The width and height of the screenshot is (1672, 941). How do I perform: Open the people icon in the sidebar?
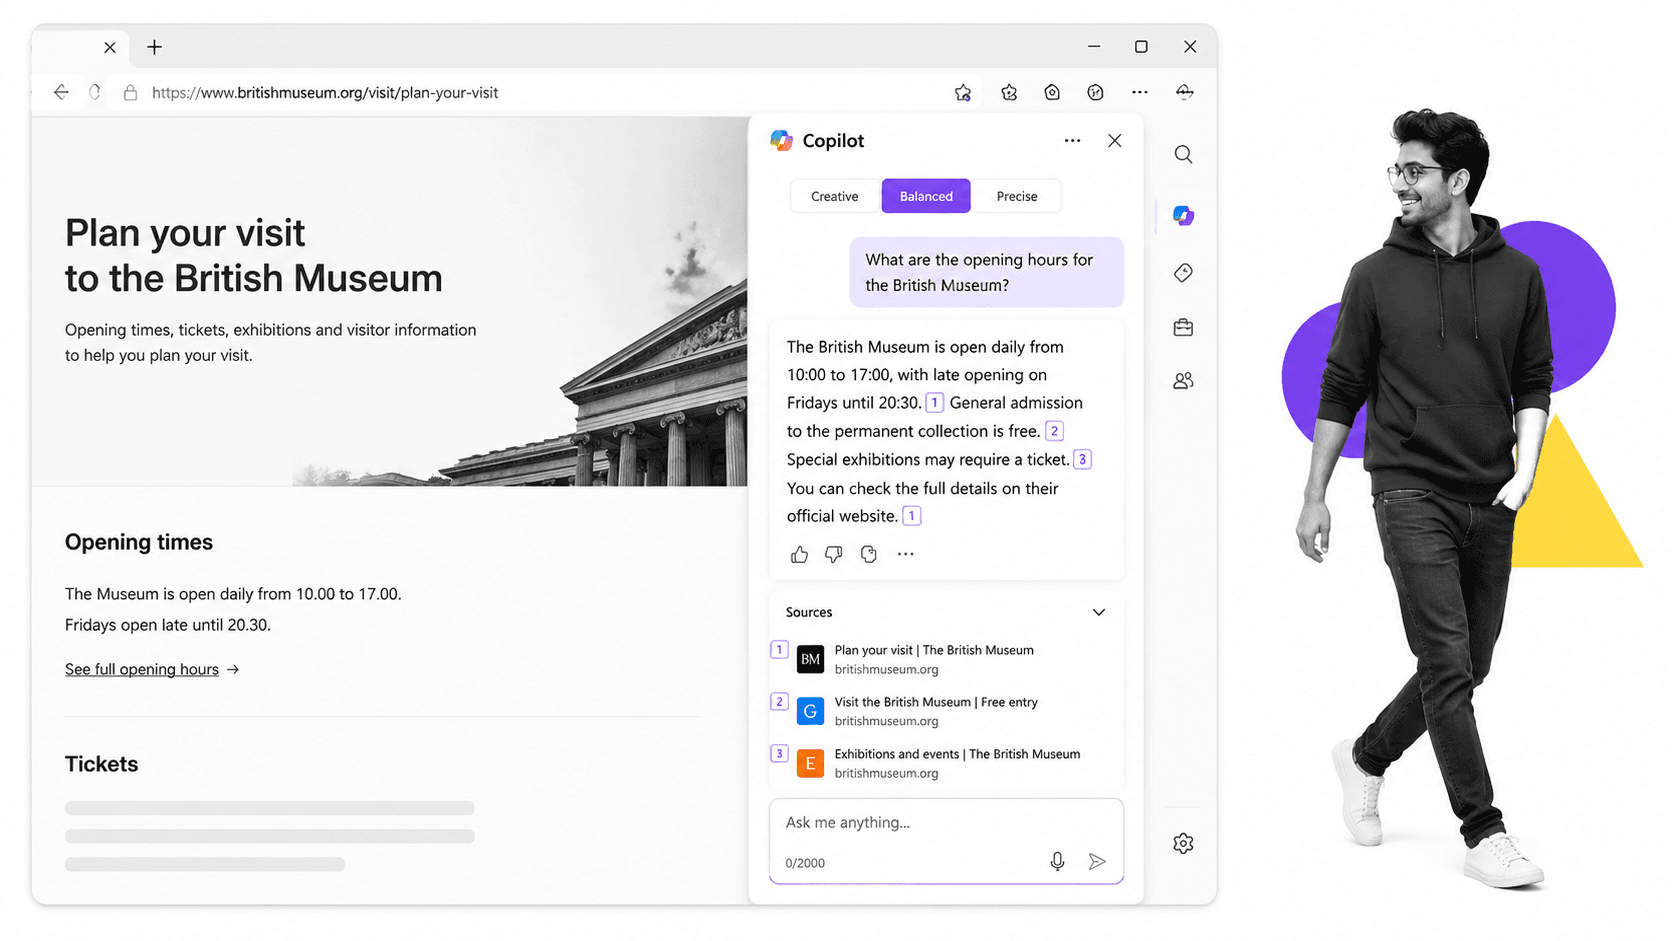[x=1183, y=381]
